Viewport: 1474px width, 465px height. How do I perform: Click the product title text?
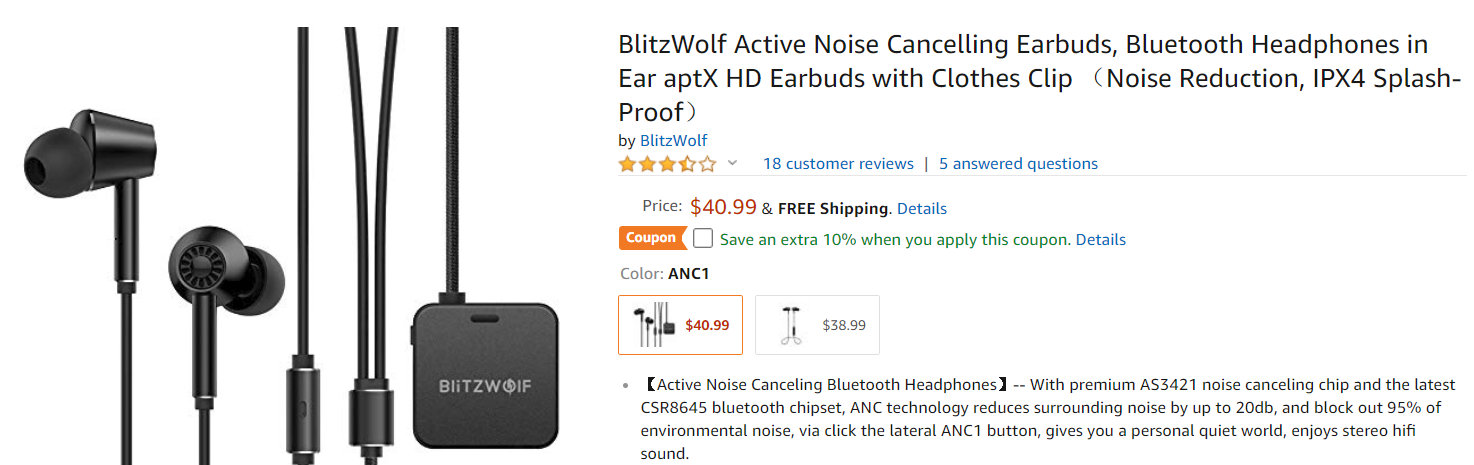(1023, 77)
